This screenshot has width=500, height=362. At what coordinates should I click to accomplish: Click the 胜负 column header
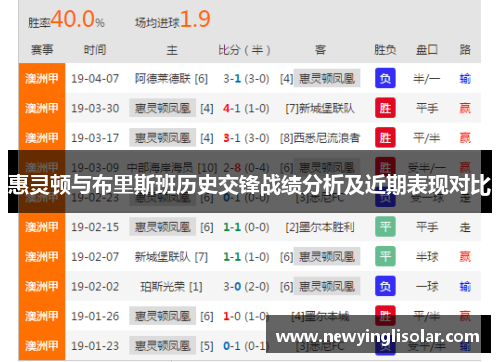(385, 50)
